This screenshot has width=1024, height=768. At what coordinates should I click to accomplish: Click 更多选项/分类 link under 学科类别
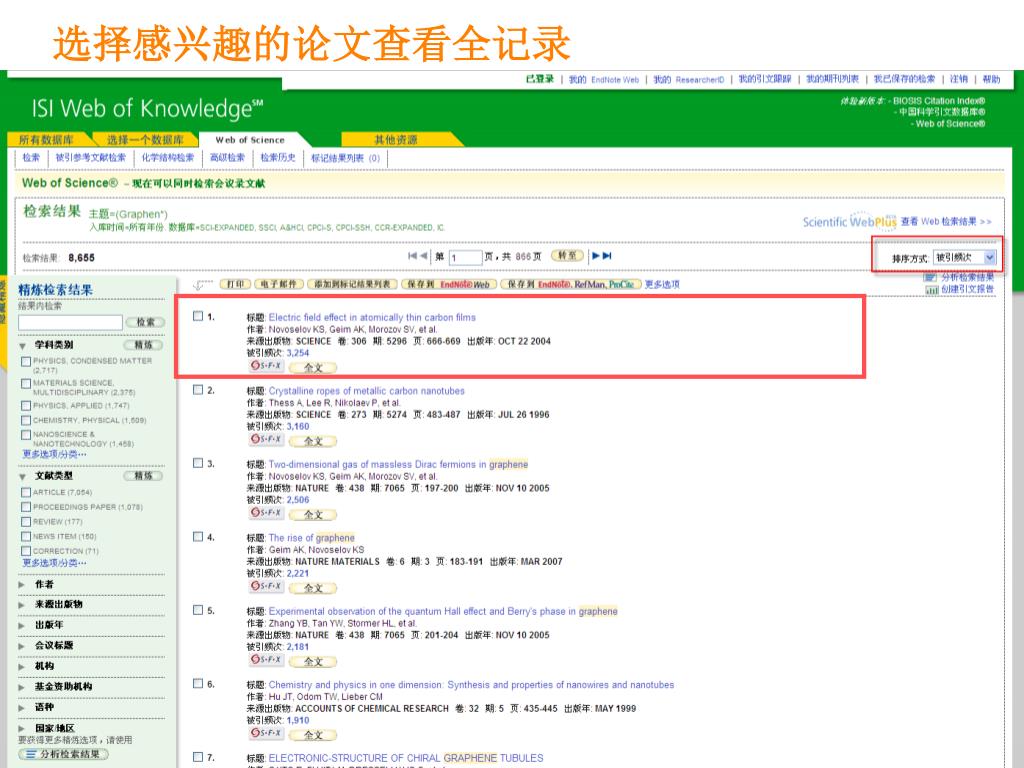click(54, 455)
